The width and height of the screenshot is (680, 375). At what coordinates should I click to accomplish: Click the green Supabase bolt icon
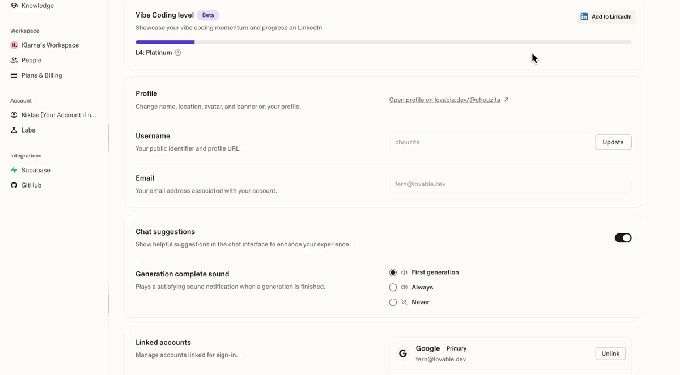[14, 170]
